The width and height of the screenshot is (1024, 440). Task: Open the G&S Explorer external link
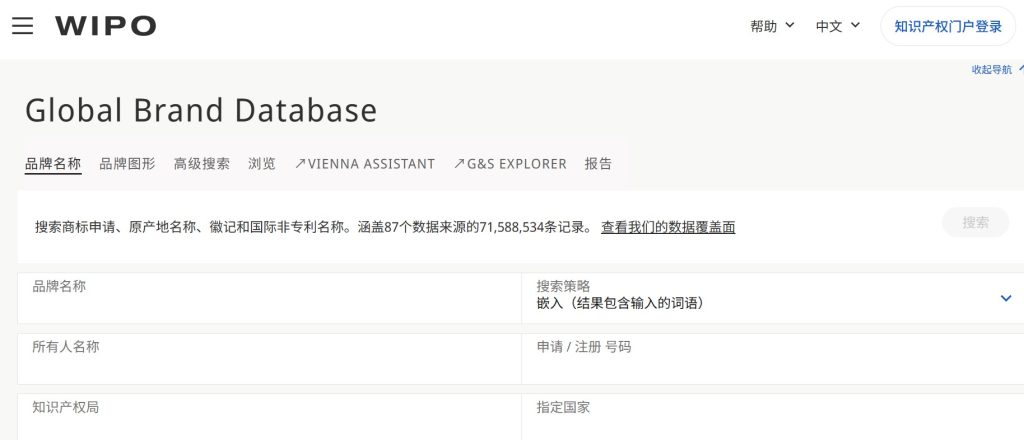tap(510, 164)
